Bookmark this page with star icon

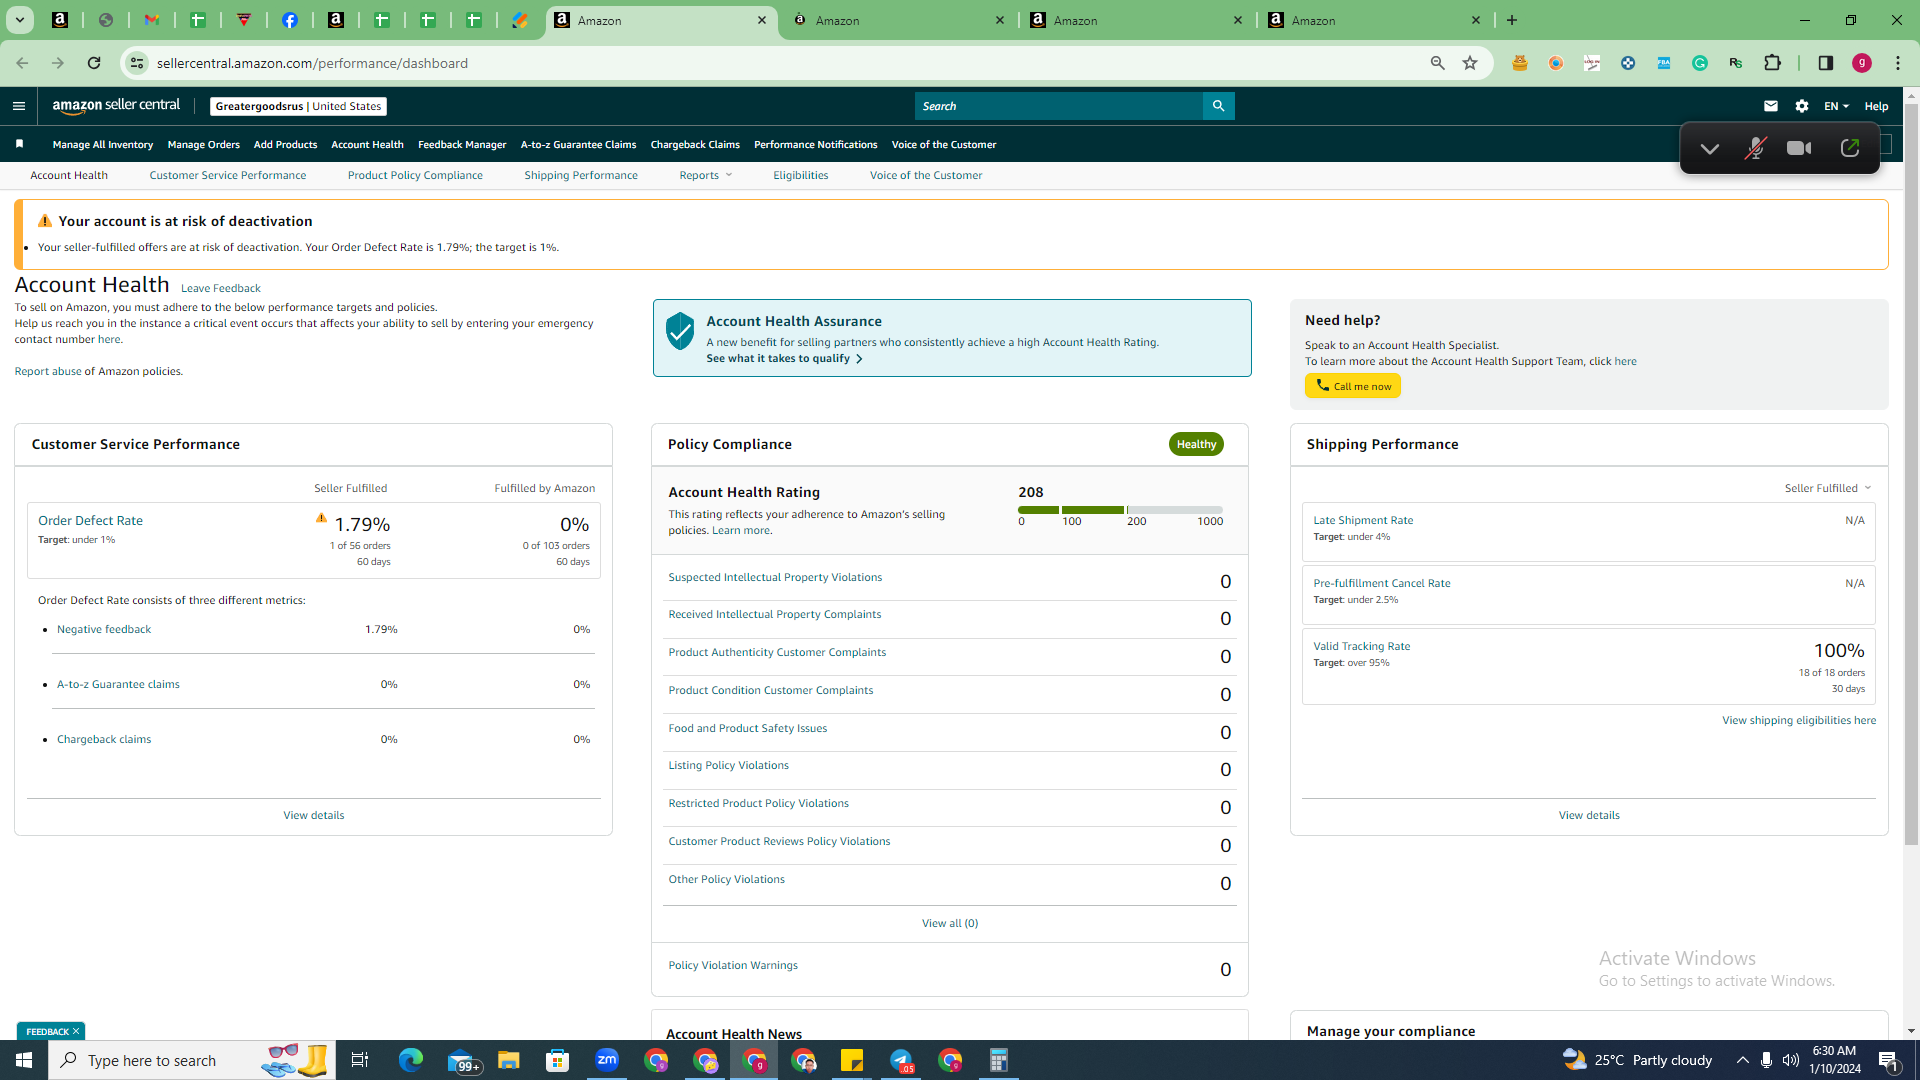1470,63
